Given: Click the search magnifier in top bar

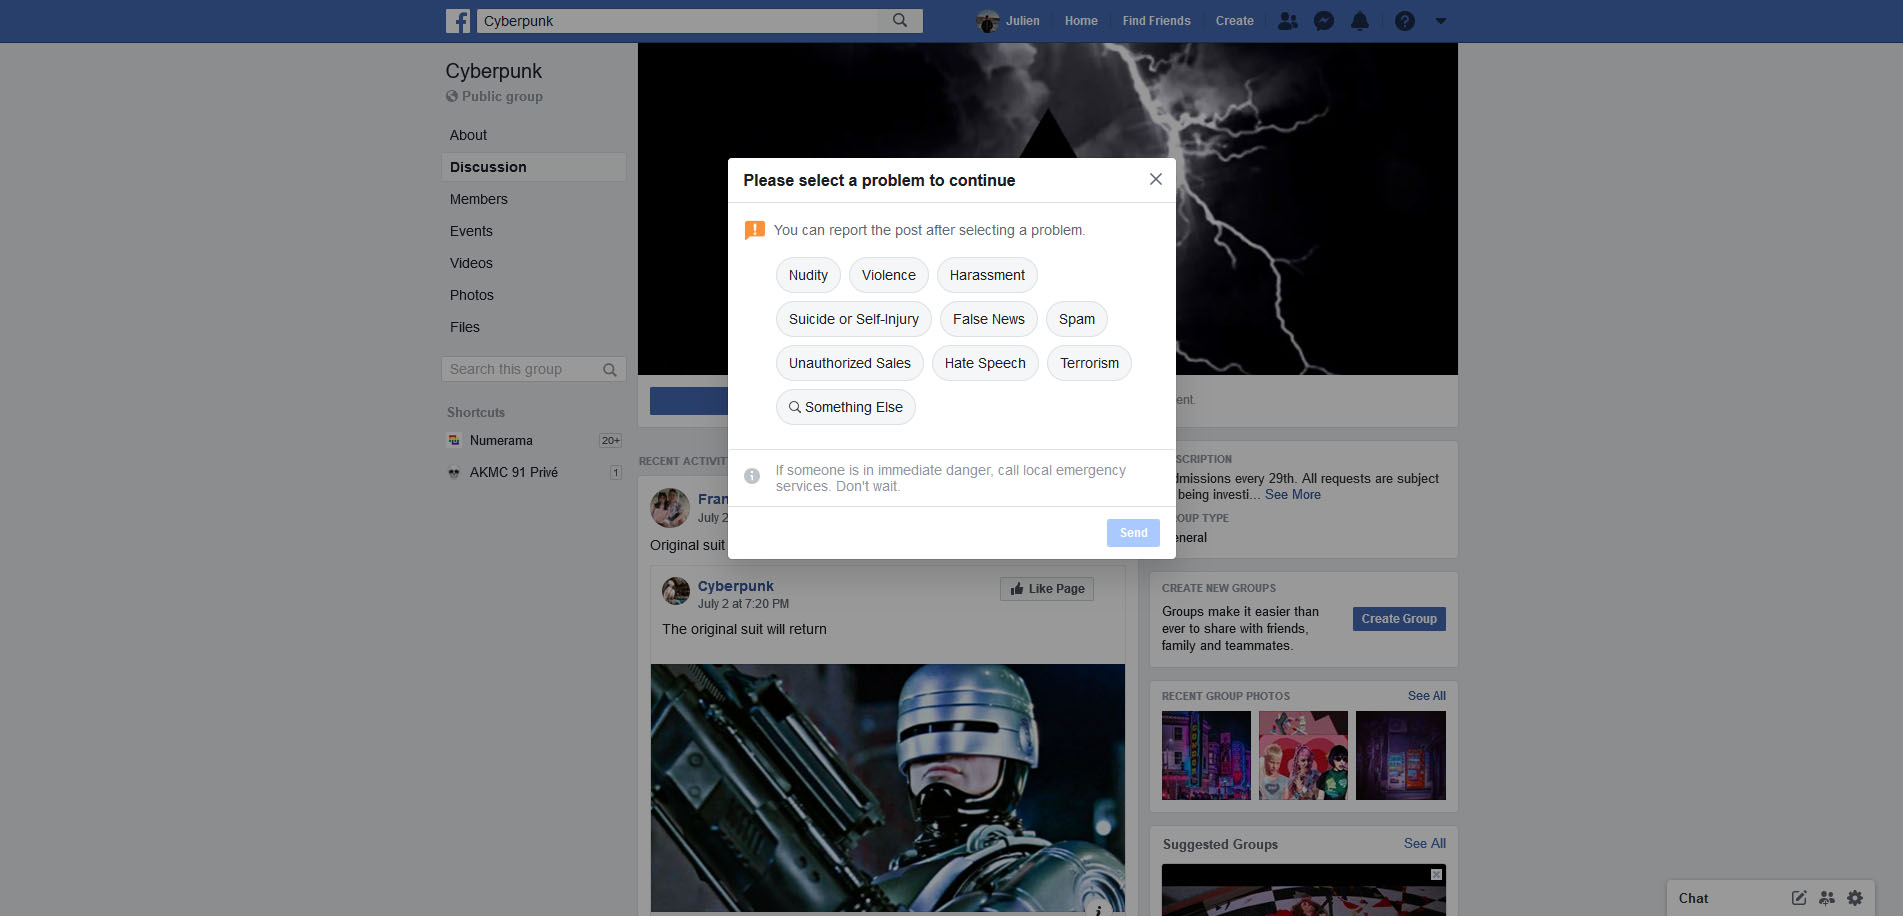Looking at the screenshot, I should click(x=900, y=21).
